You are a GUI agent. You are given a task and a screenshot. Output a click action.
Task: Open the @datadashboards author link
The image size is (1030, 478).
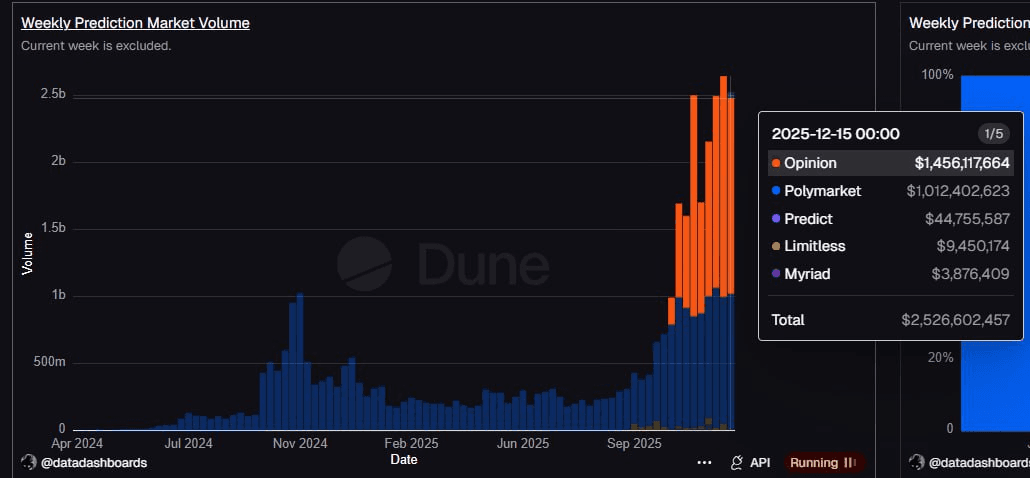pos(93,462)
